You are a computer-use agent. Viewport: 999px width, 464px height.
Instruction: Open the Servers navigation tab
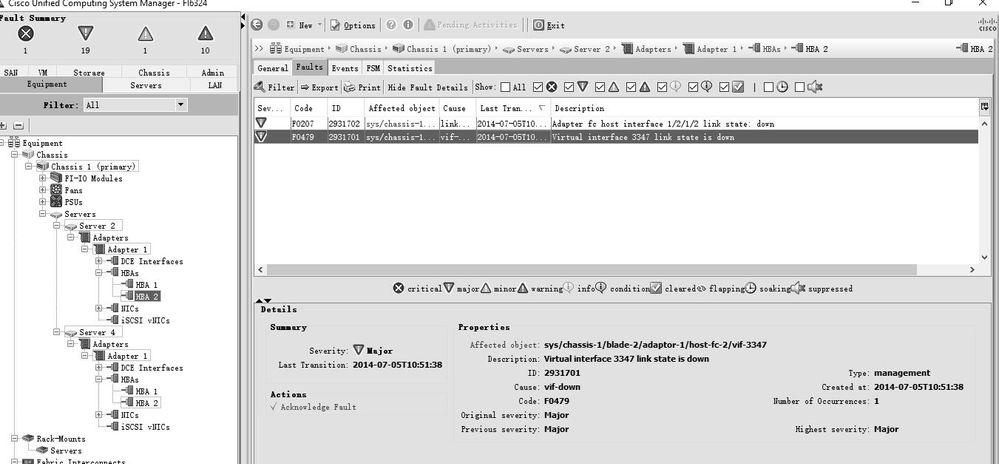[x=146, y=85]
